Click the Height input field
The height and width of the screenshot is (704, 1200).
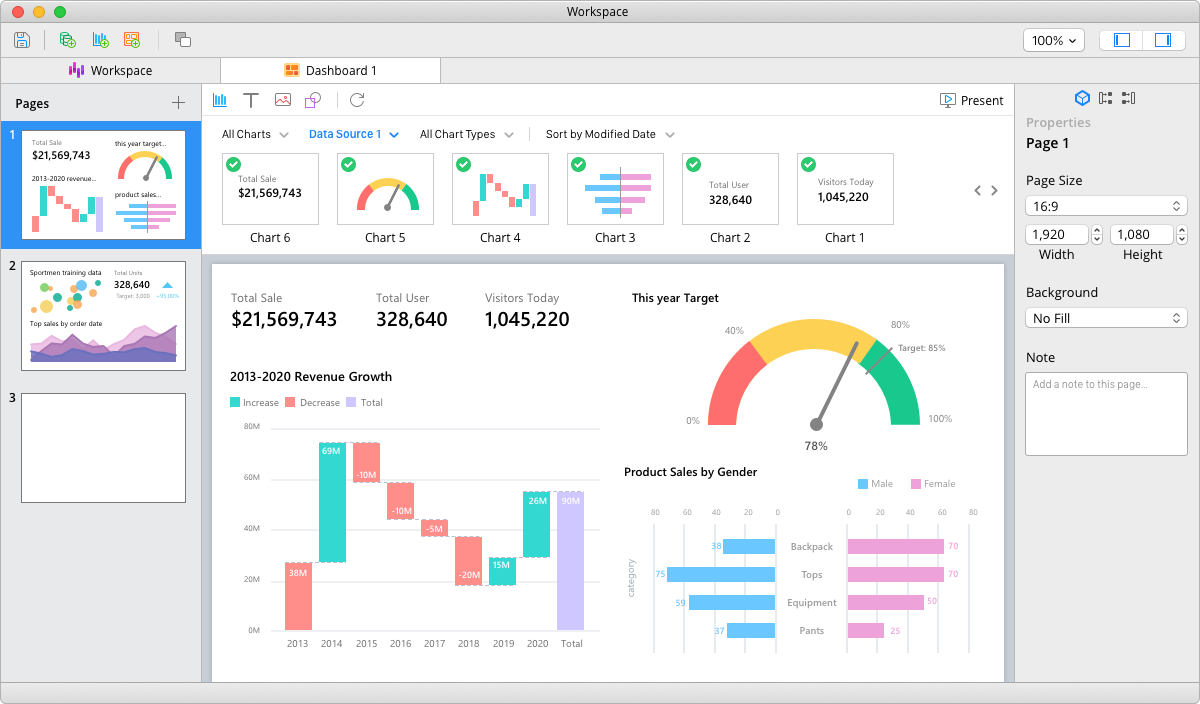click(x=1143, y=235)
